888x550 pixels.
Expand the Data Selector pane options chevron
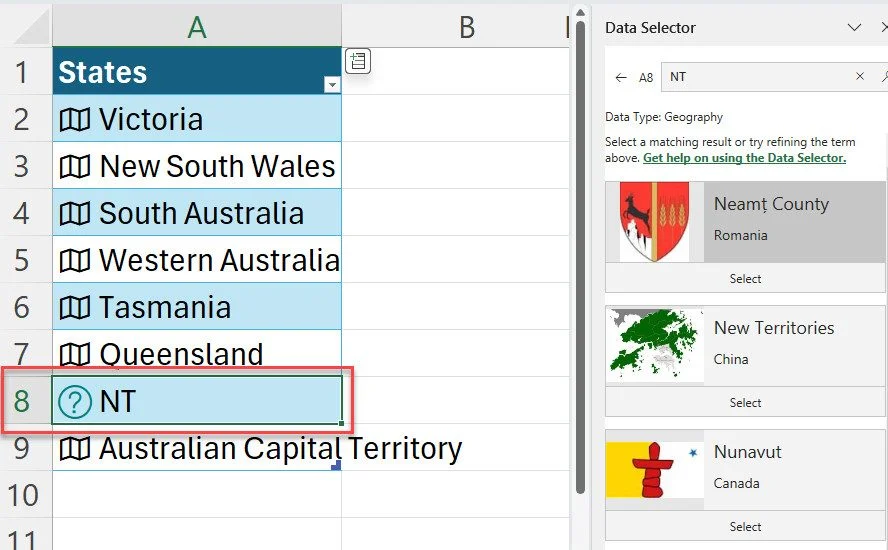tap(854, 27)
